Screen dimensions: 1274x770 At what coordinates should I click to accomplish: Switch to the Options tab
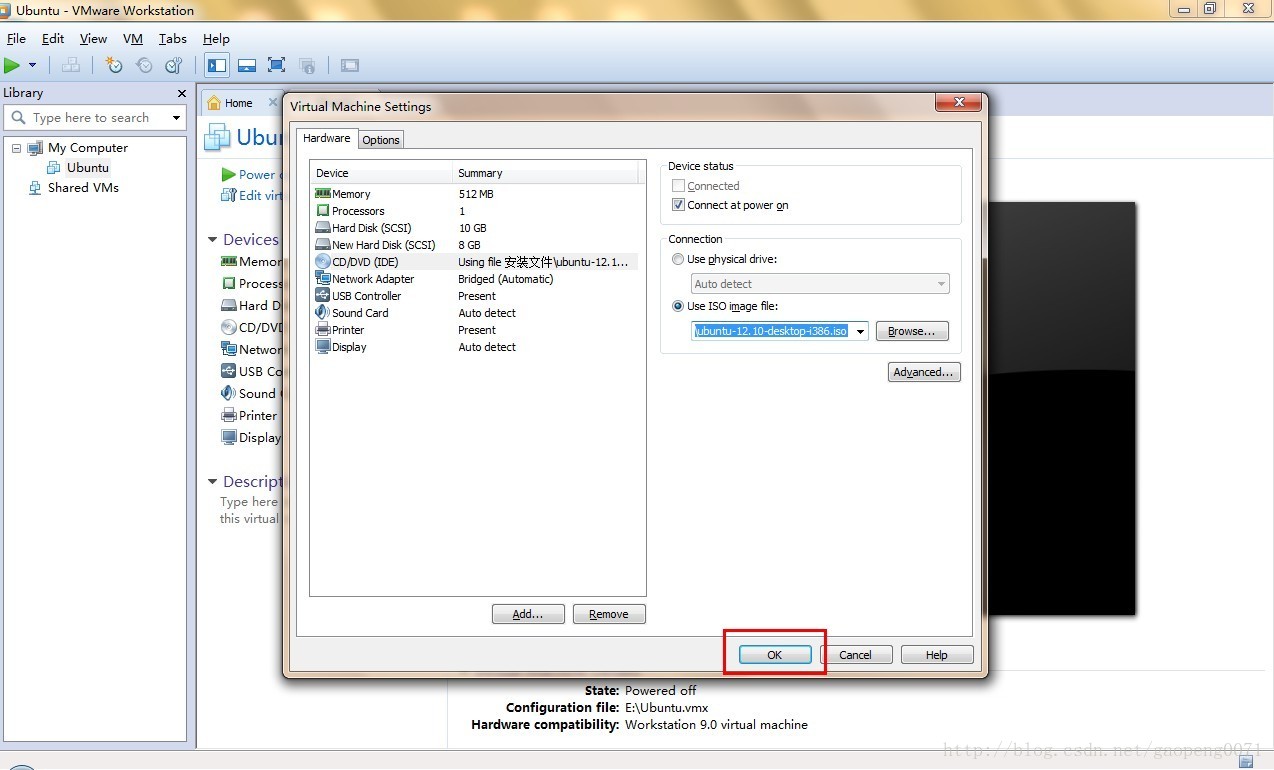pyautogui.click(x=381, y=140)
